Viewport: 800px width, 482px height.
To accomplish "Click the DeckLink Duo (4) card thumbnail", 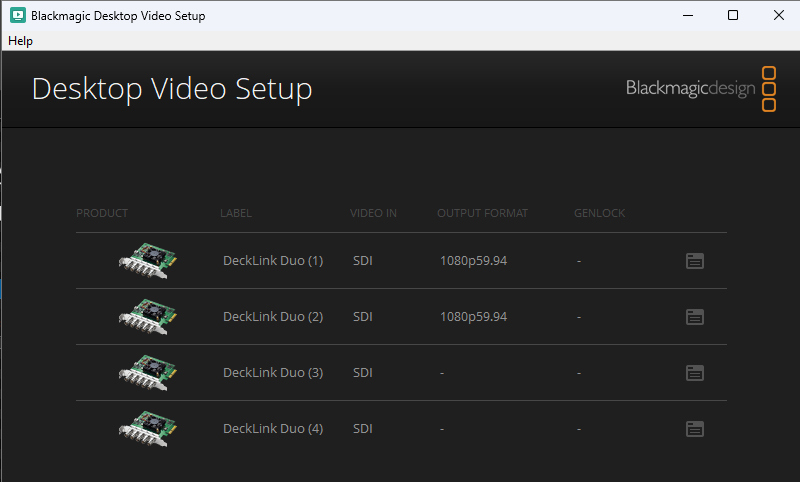I will tap(147, 429).
